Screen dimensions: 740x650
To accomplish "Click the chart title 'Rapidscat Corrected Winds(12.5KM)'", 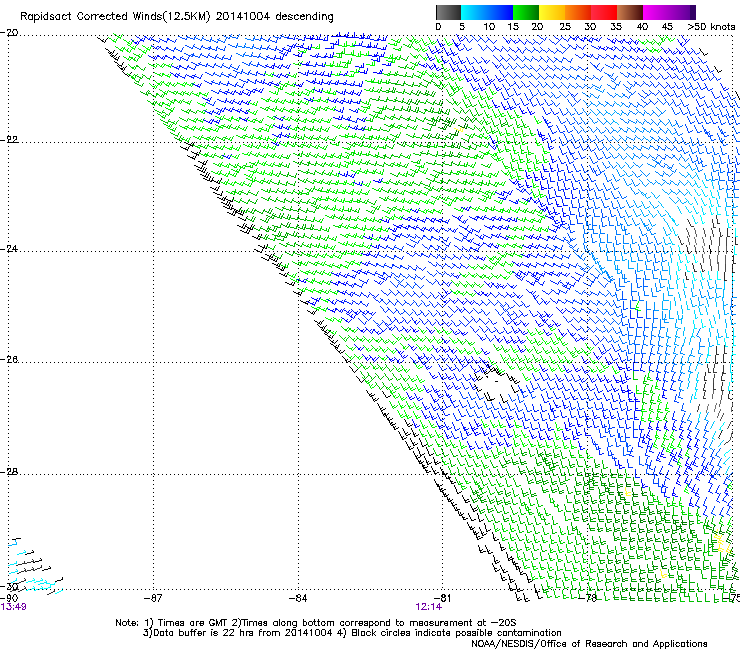I will point(115,17).
